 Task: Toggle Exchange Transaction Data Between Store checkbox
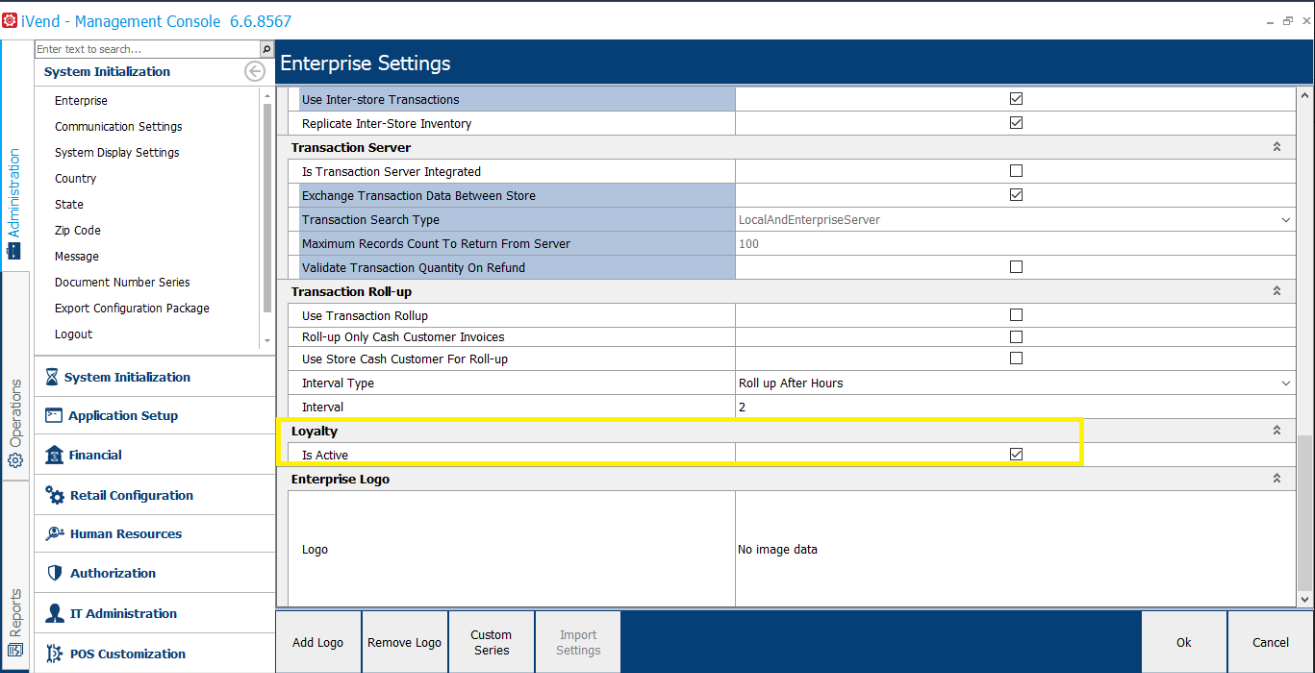click(x=1016, y=195)
